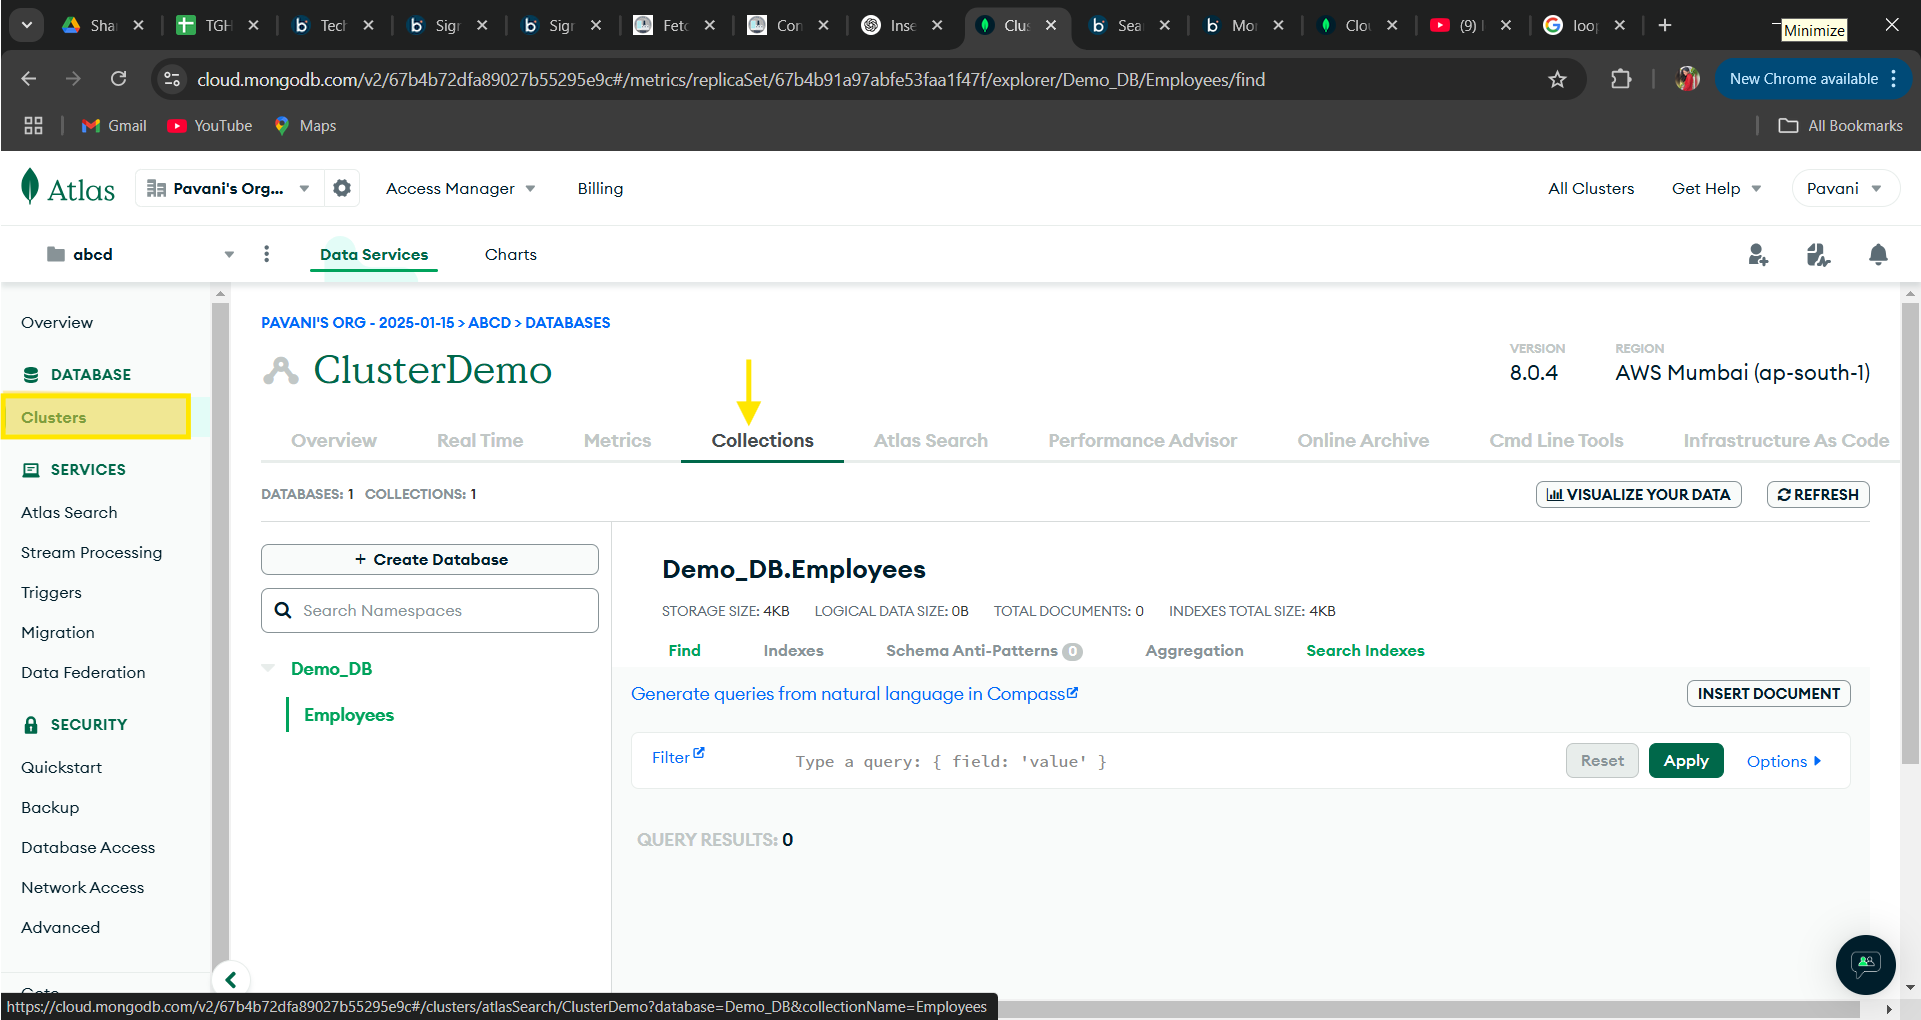Open the Chrome extensions puzzle icon
This screenshot has width=1921, height=1020.
[1621, 79]
